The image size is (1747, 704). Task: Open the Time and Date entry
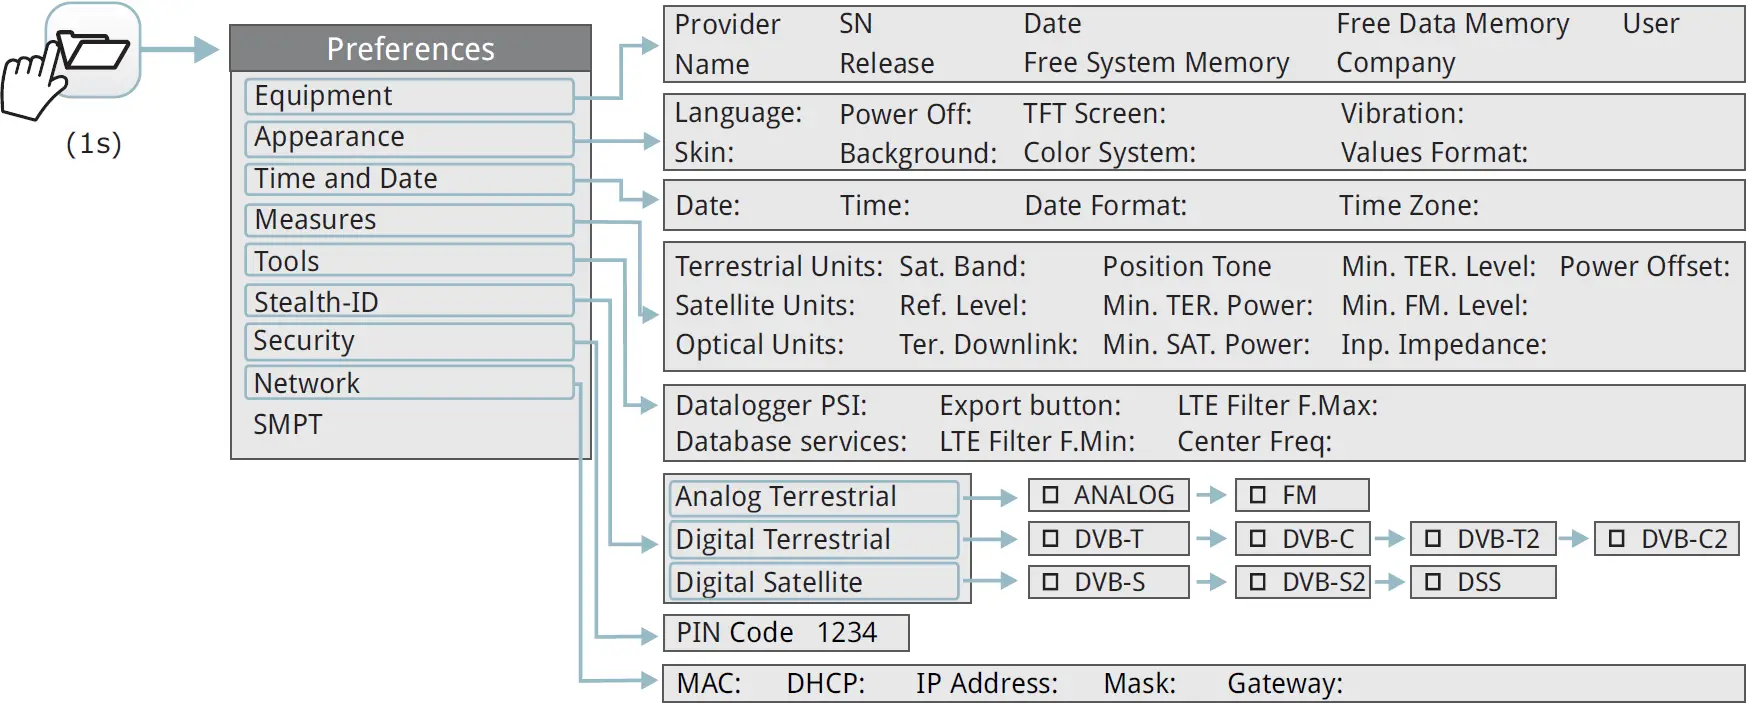[409, 179]
